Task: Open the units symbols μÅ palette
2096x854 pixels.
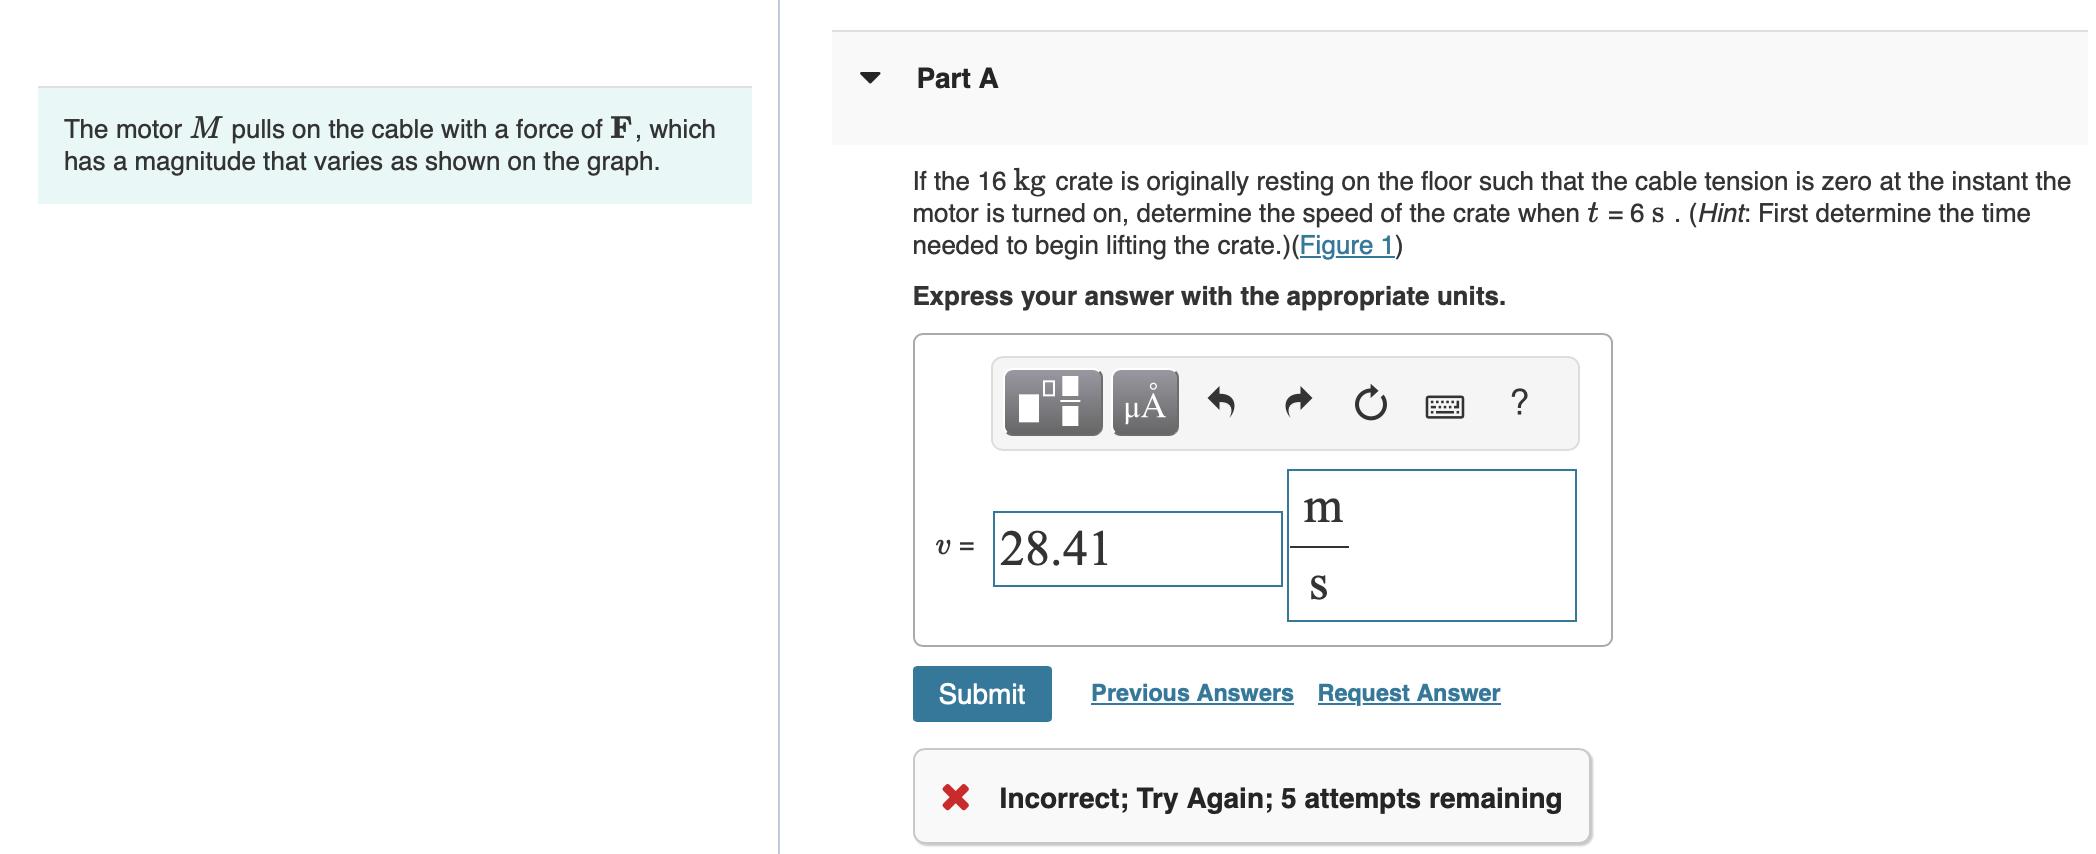Action: tap(1145, 403)
